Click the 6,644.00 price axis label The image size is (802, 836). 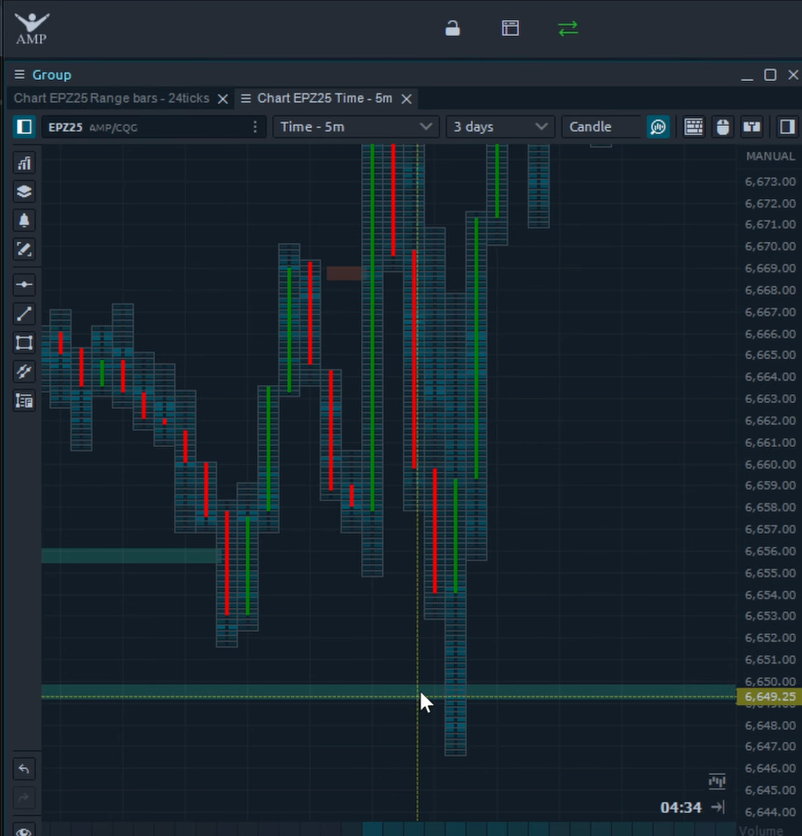pos(770,812)
